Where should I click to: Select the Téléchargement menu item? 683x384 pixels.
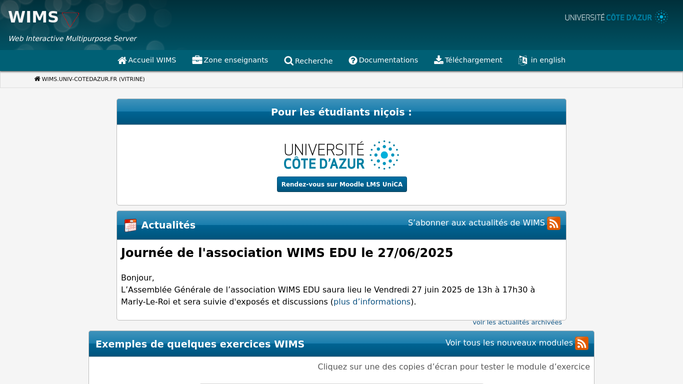pyautogui.click(x=468, y=60)
